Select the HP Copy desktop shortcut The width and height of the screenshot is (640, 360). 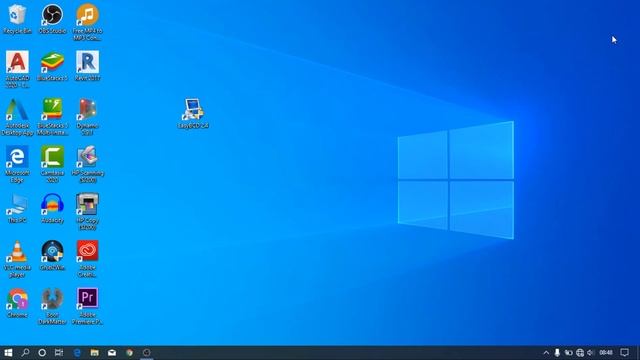(x=87, y=211)
